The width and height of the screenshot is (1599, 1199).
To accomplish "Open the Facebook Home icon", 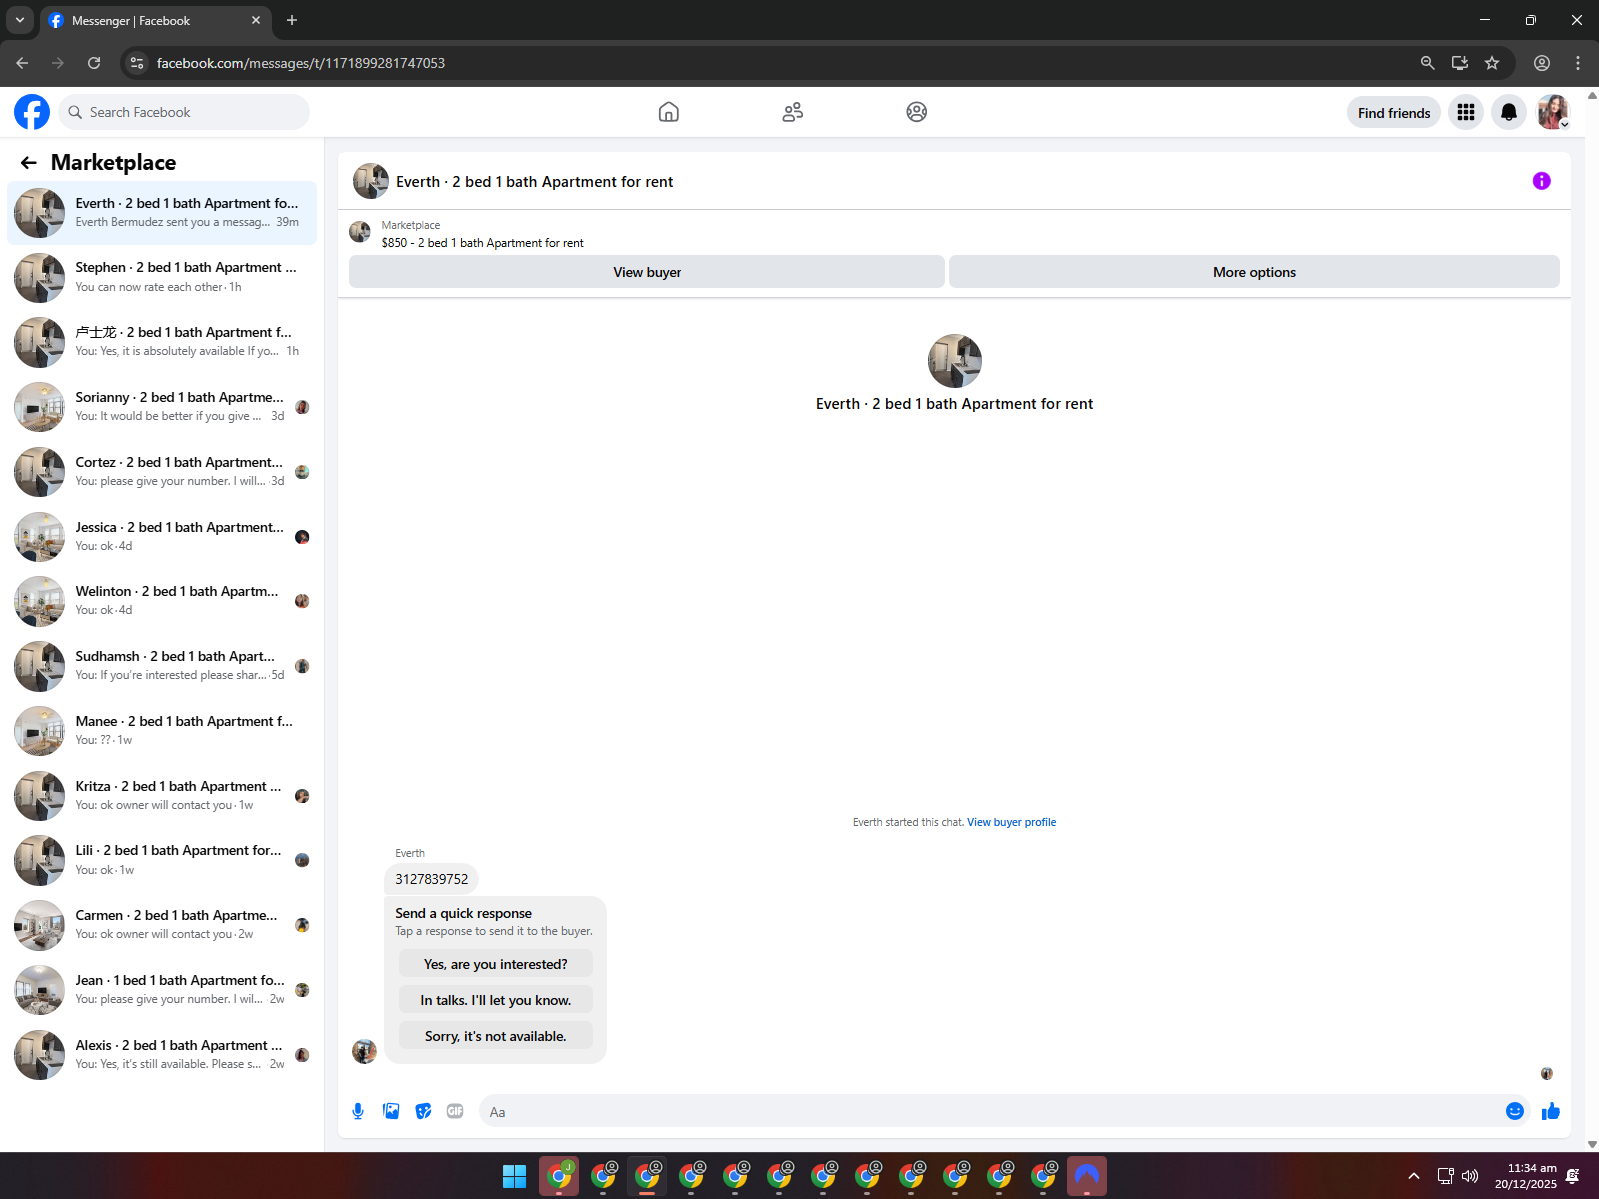I will [x=669, y=112].
